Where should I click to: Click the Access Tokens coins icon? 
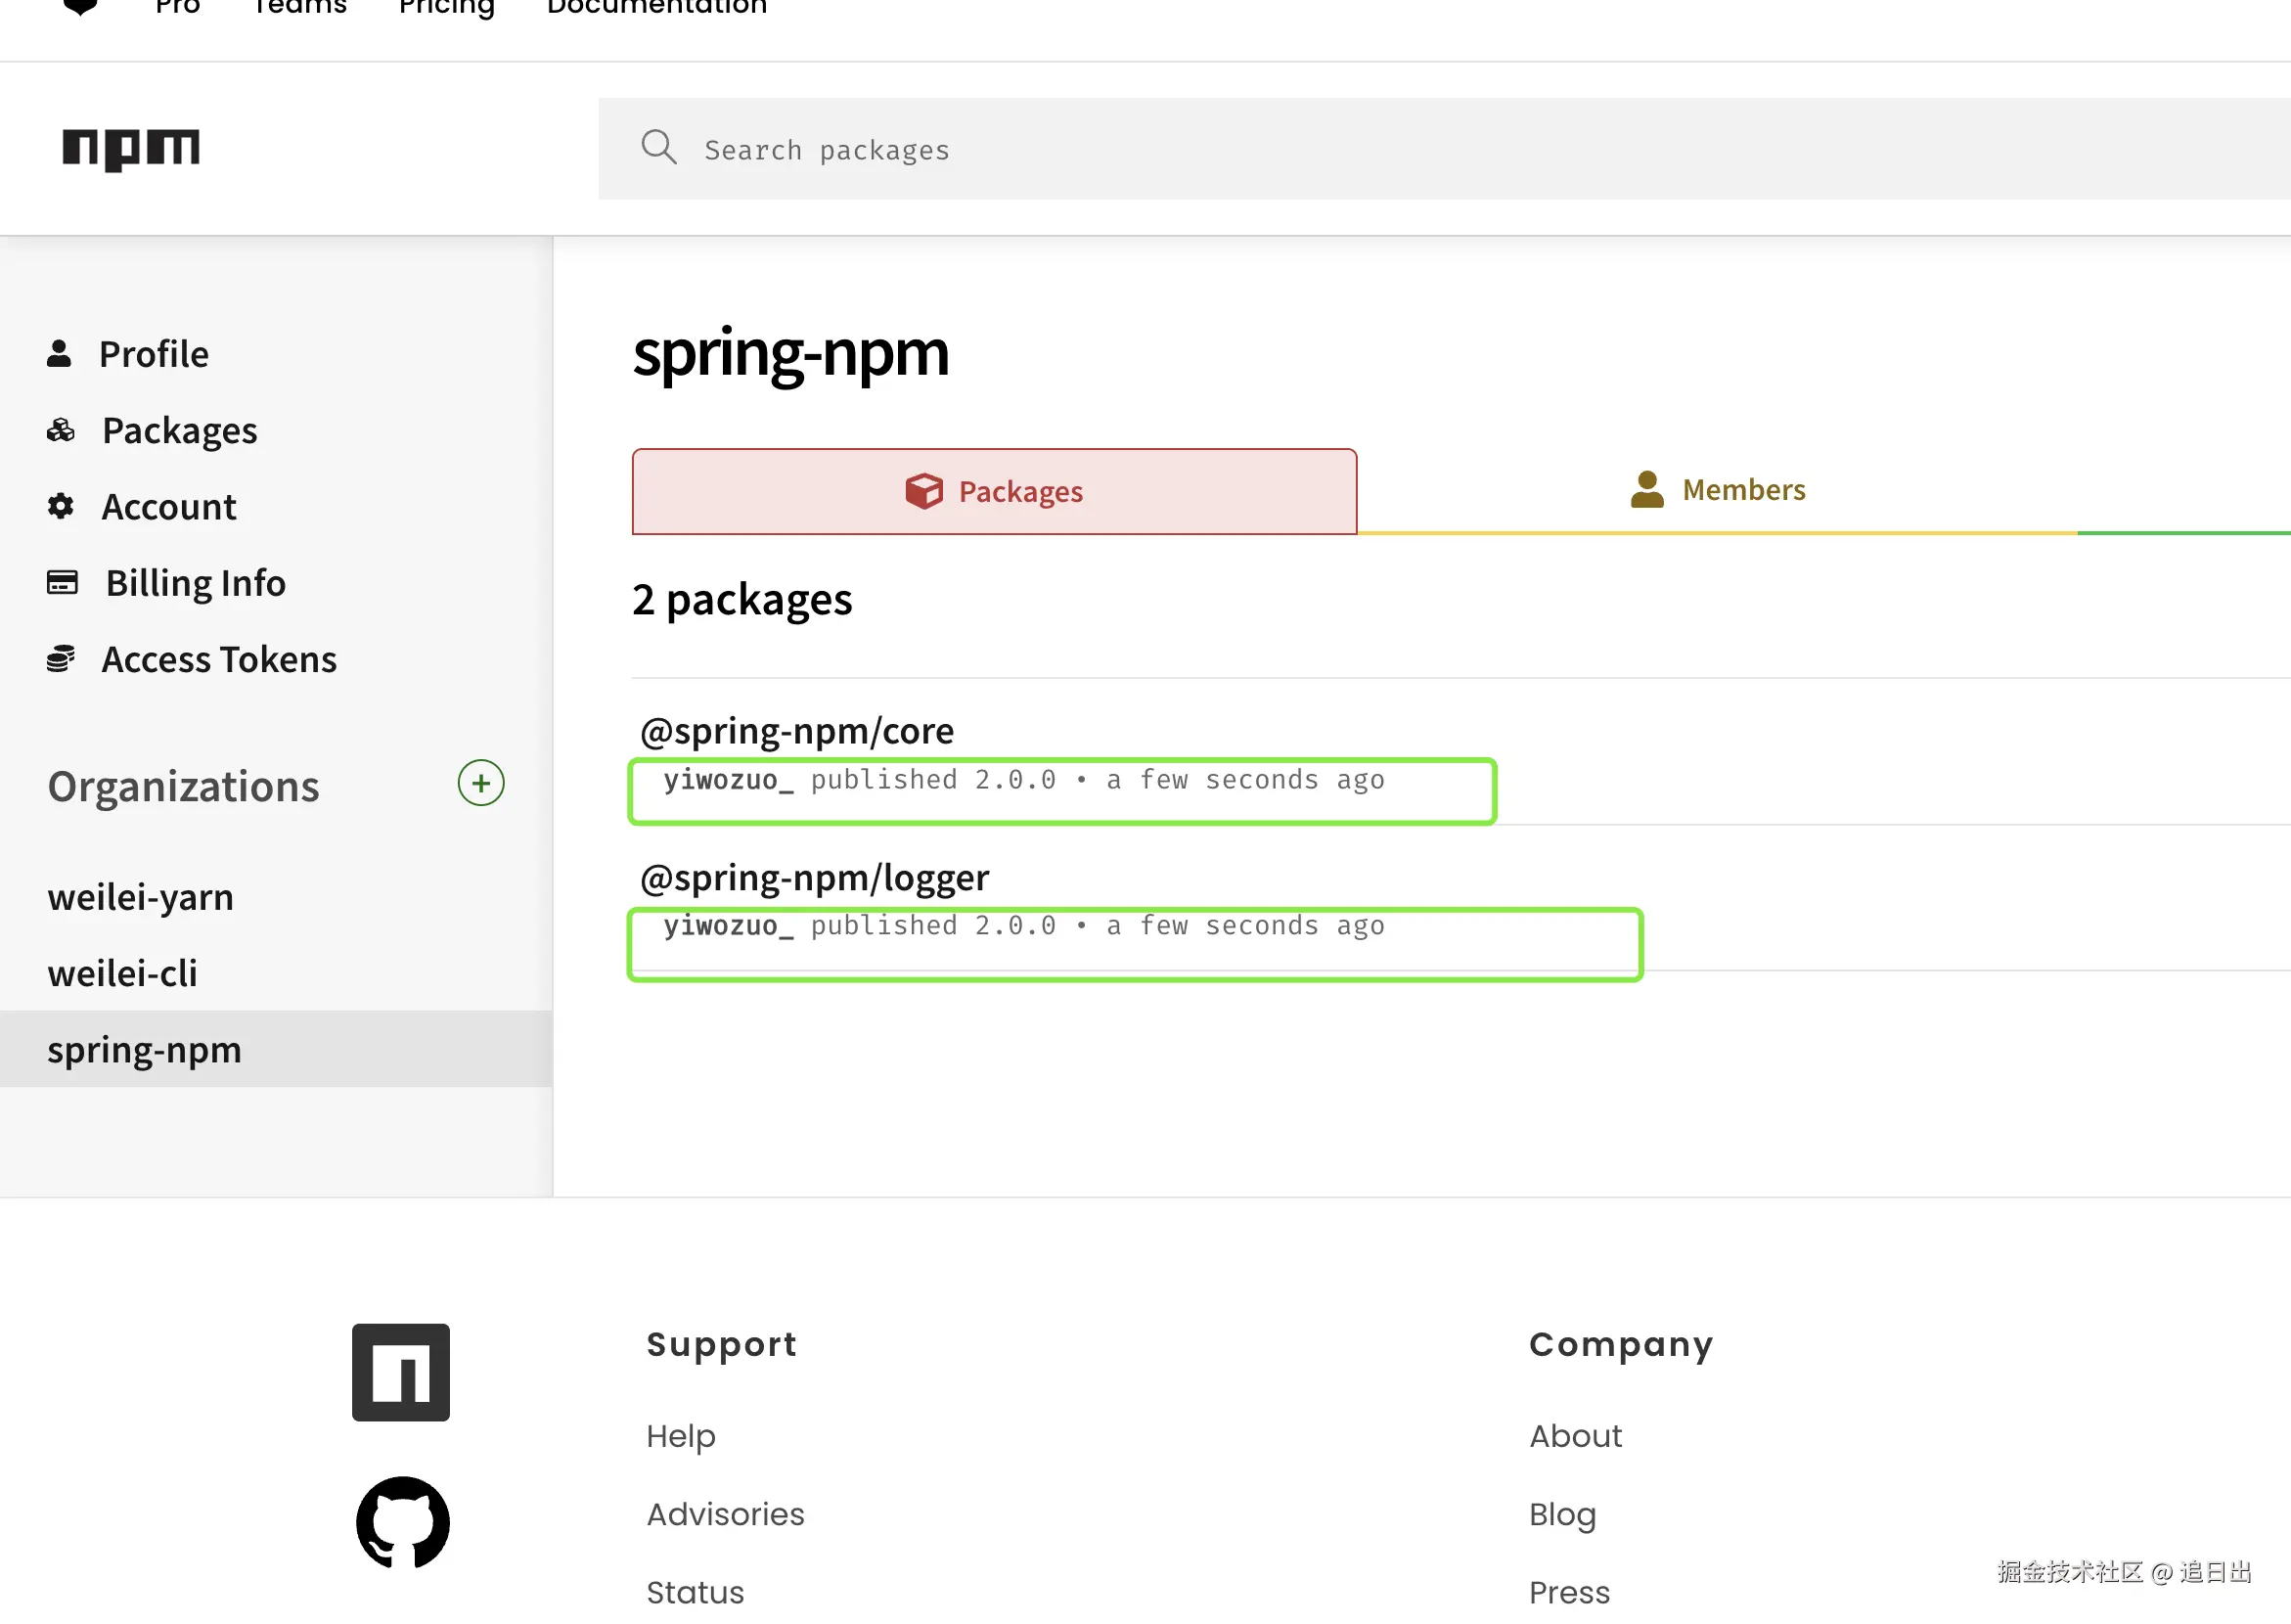click(61, 659)
